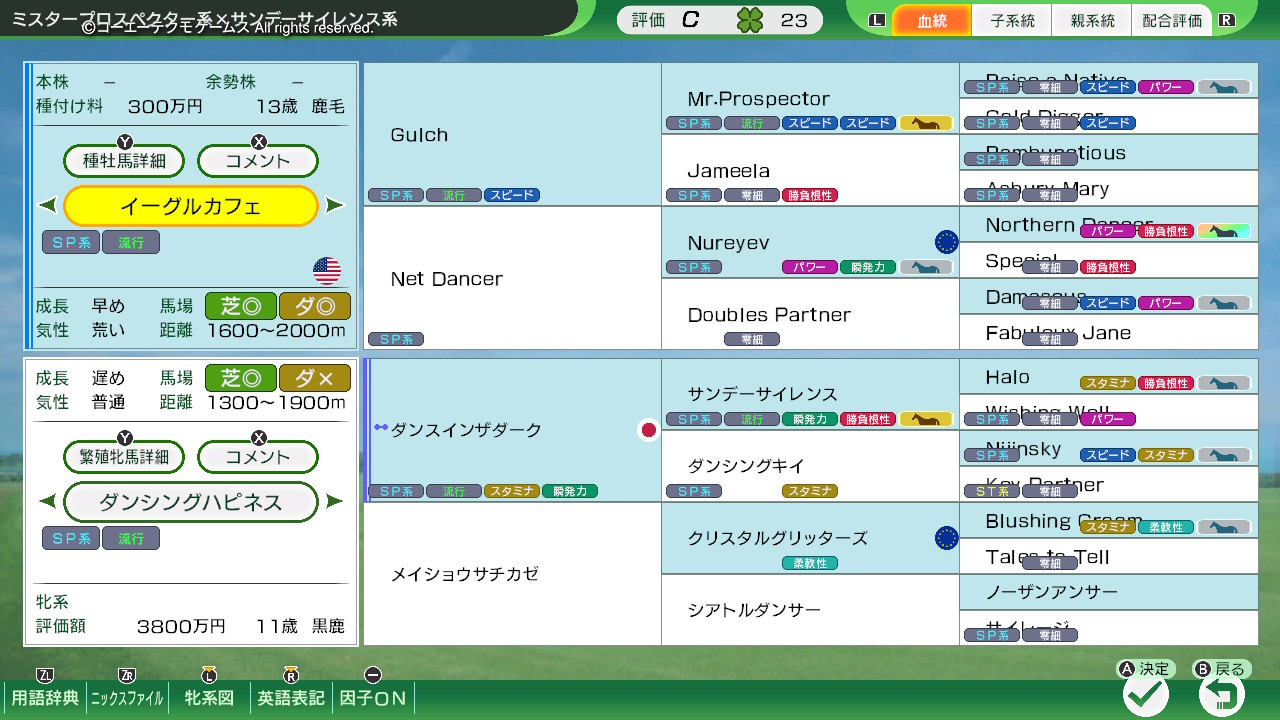Click Northern Dancer's rainbow horse icon

click(1224, 231)
